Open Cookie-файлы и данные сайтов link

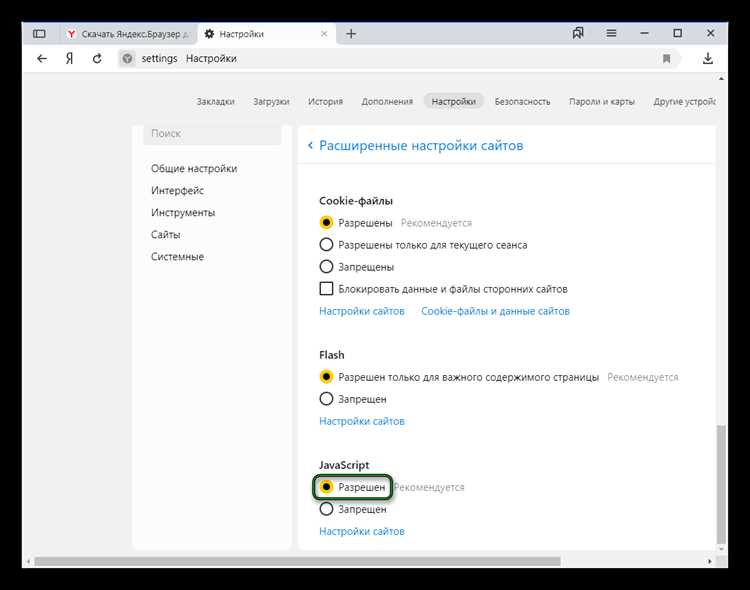(x=495, y=311)
